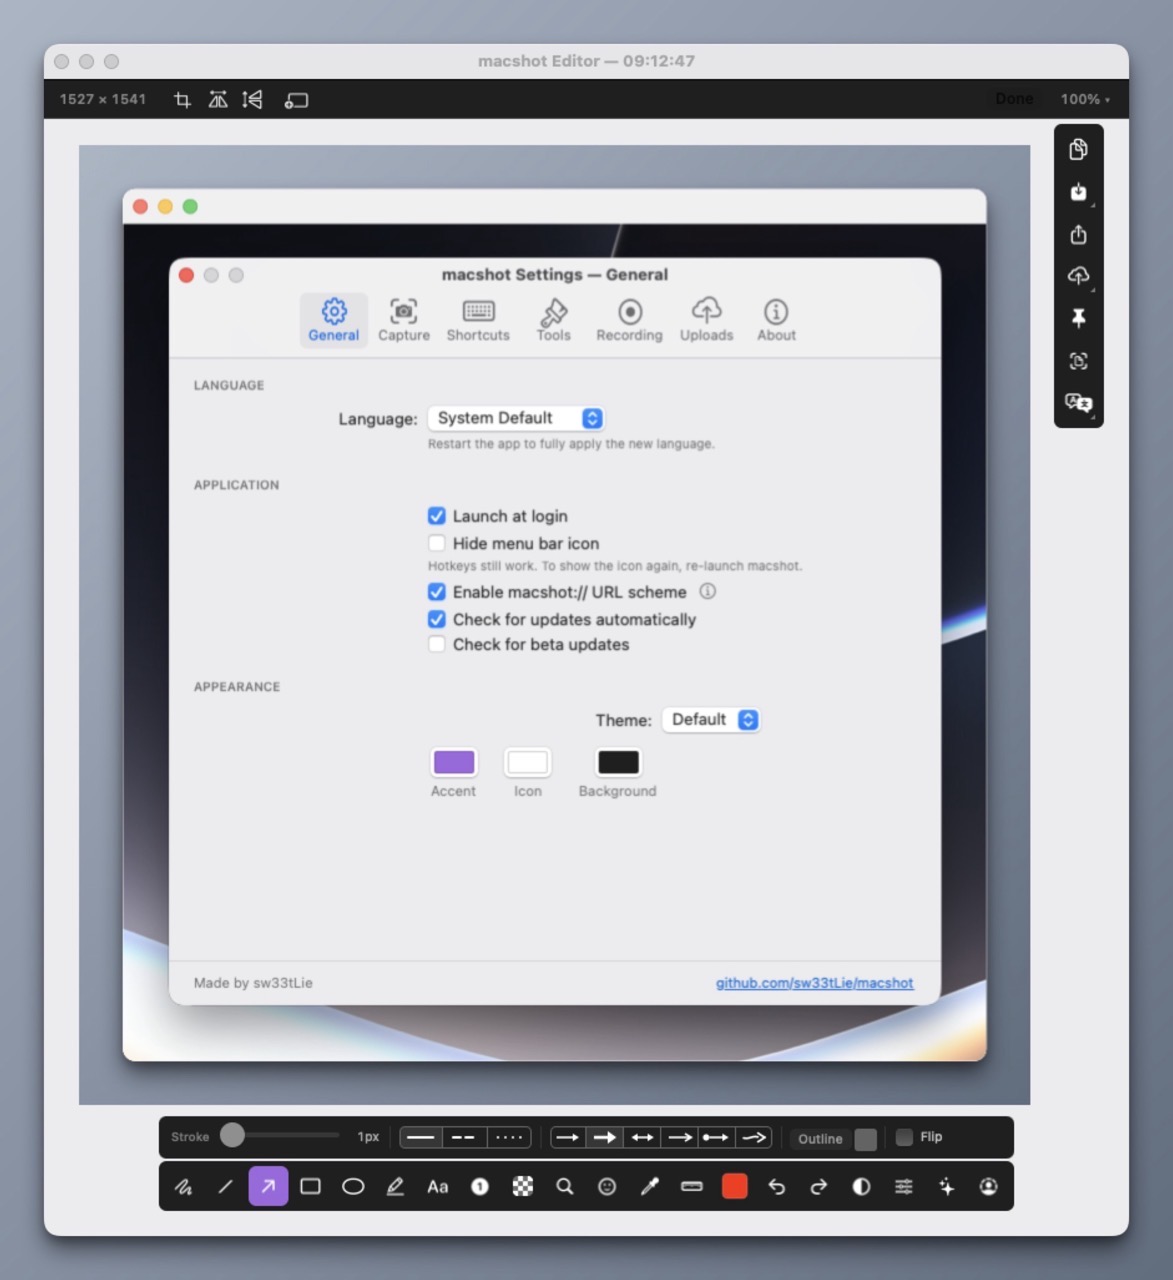Click the text recognition scan icon

click(1079, 361)
